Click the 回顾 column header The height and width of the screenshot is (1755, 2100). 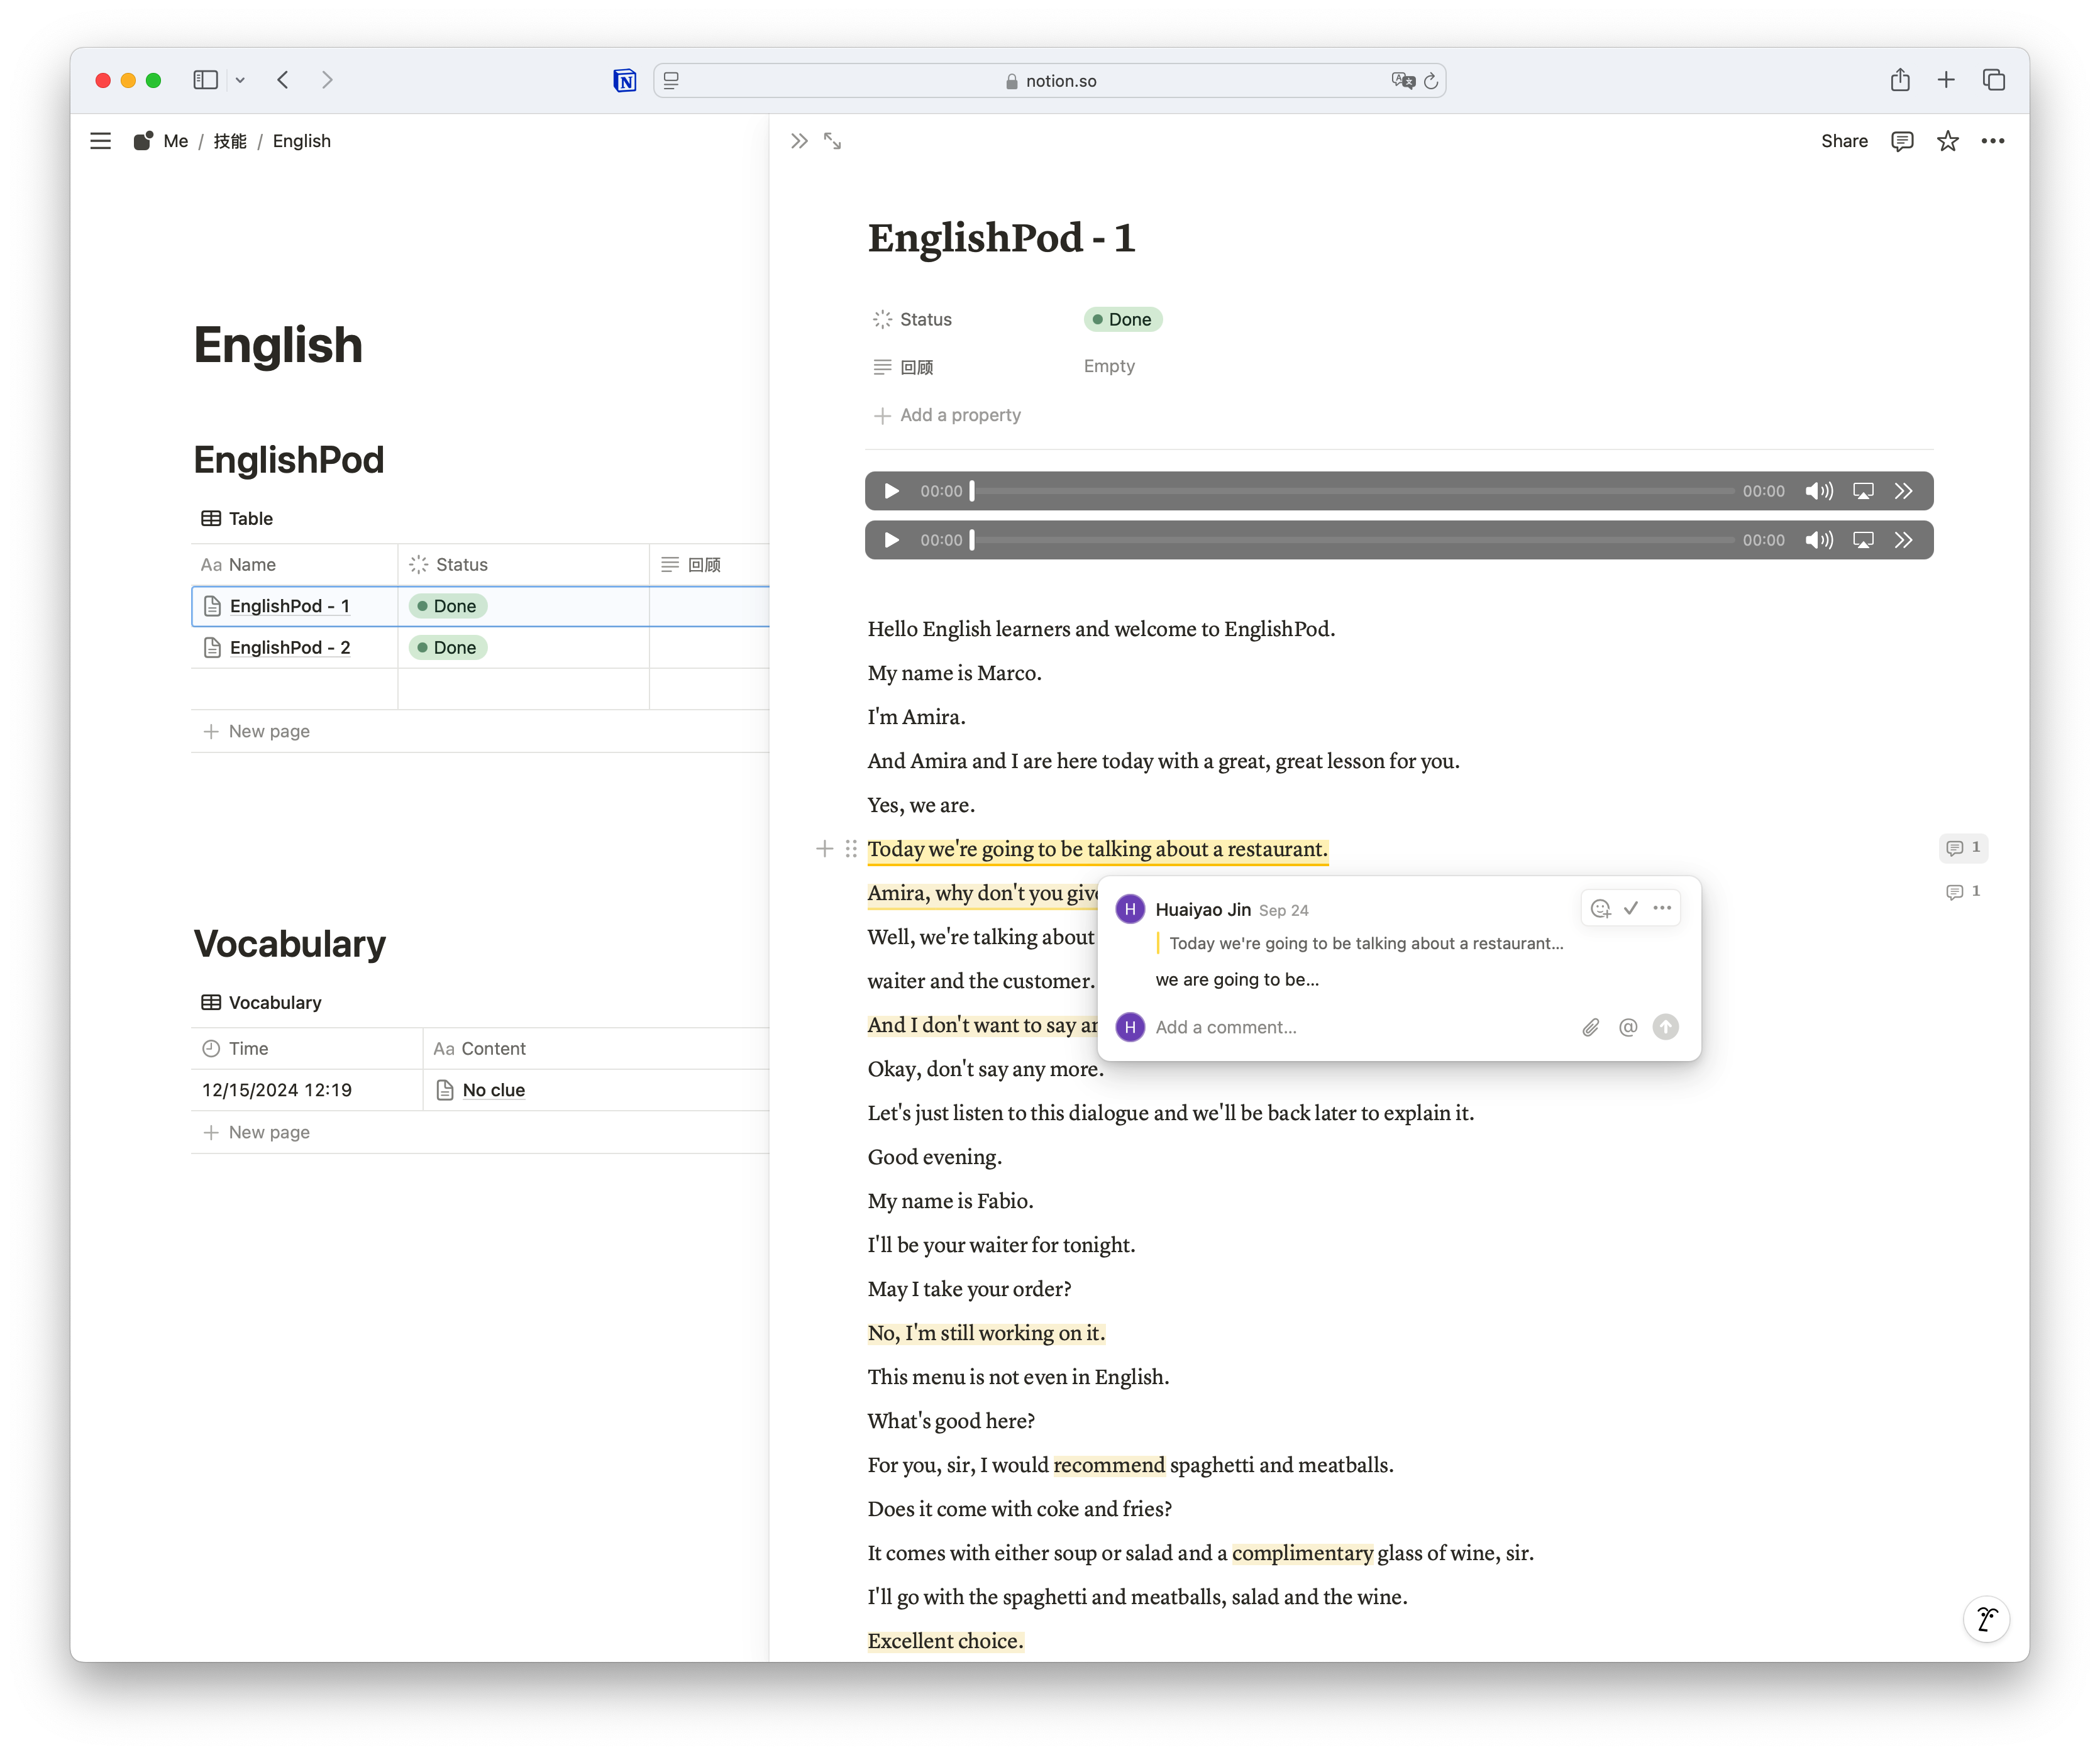coord(709,565)
